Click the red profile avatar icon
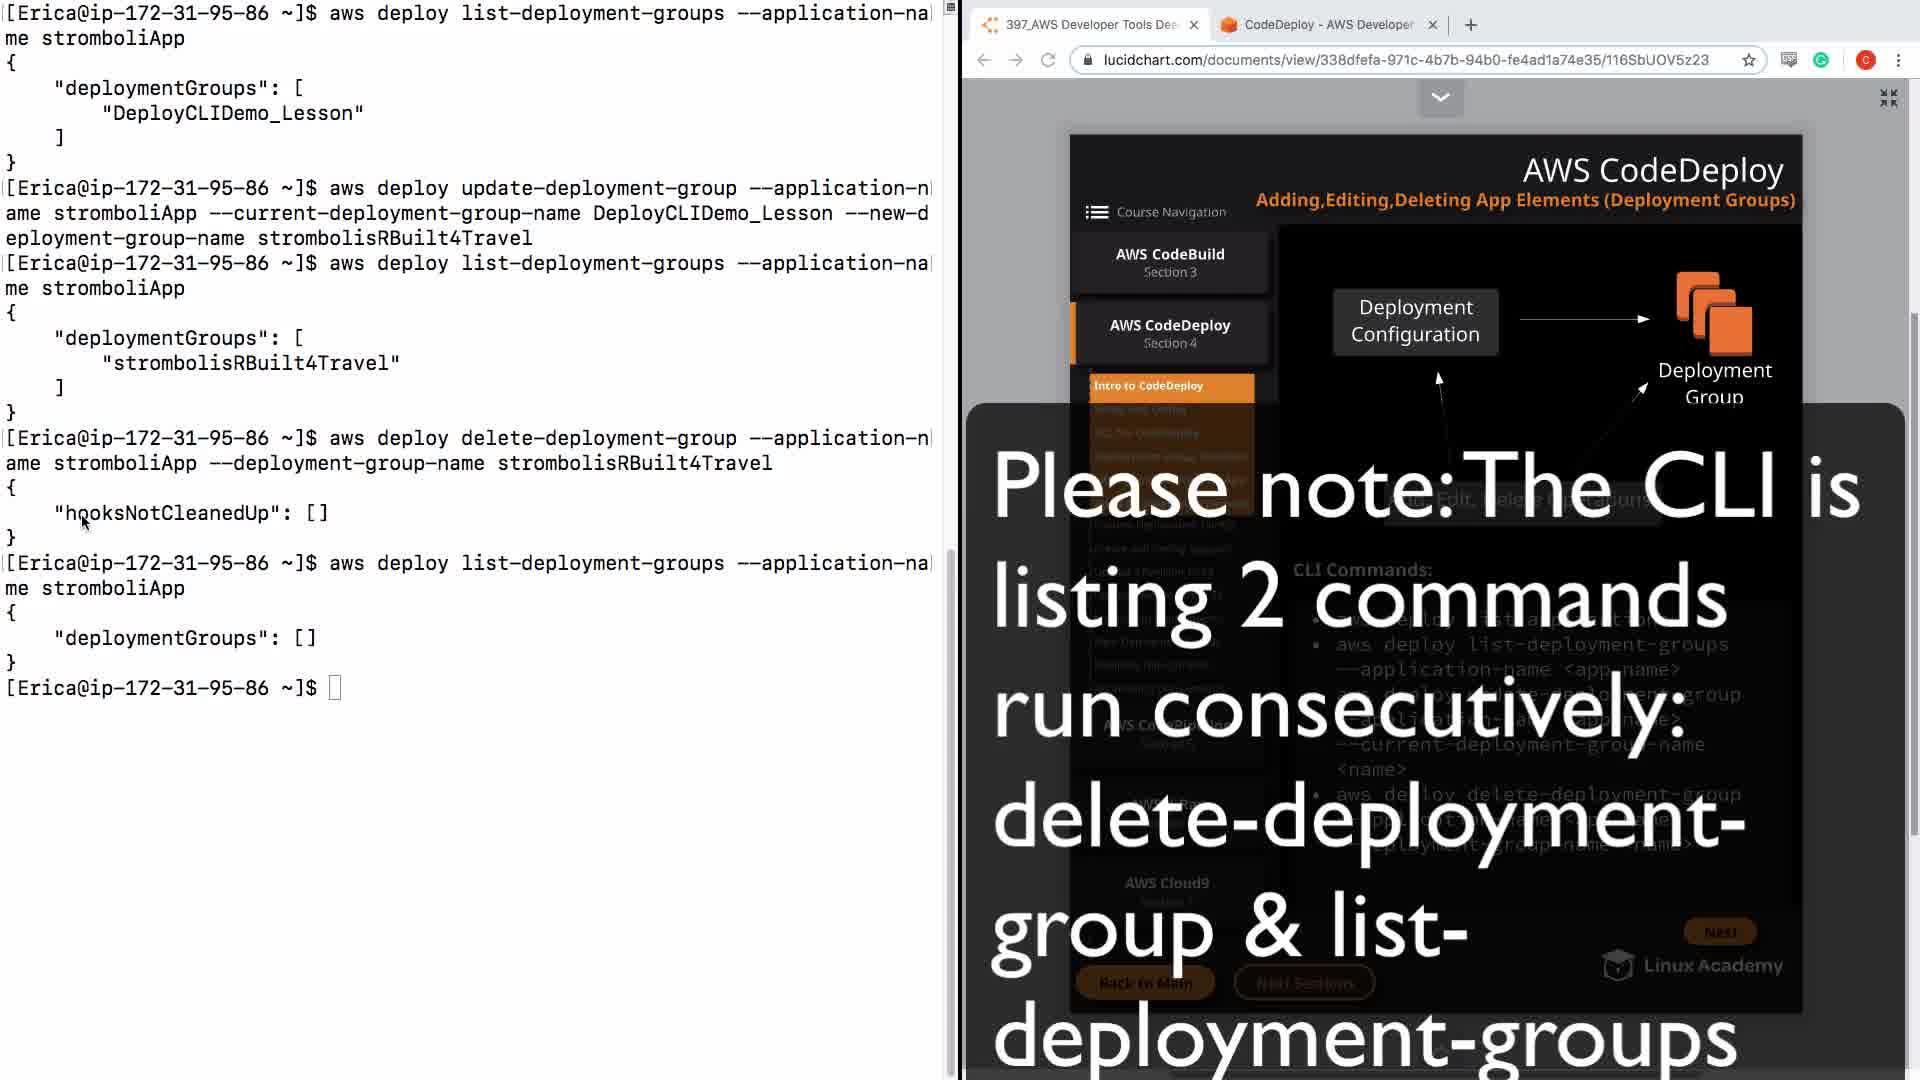This screenshot has width=1920, height=1080. pos(1865,60)
